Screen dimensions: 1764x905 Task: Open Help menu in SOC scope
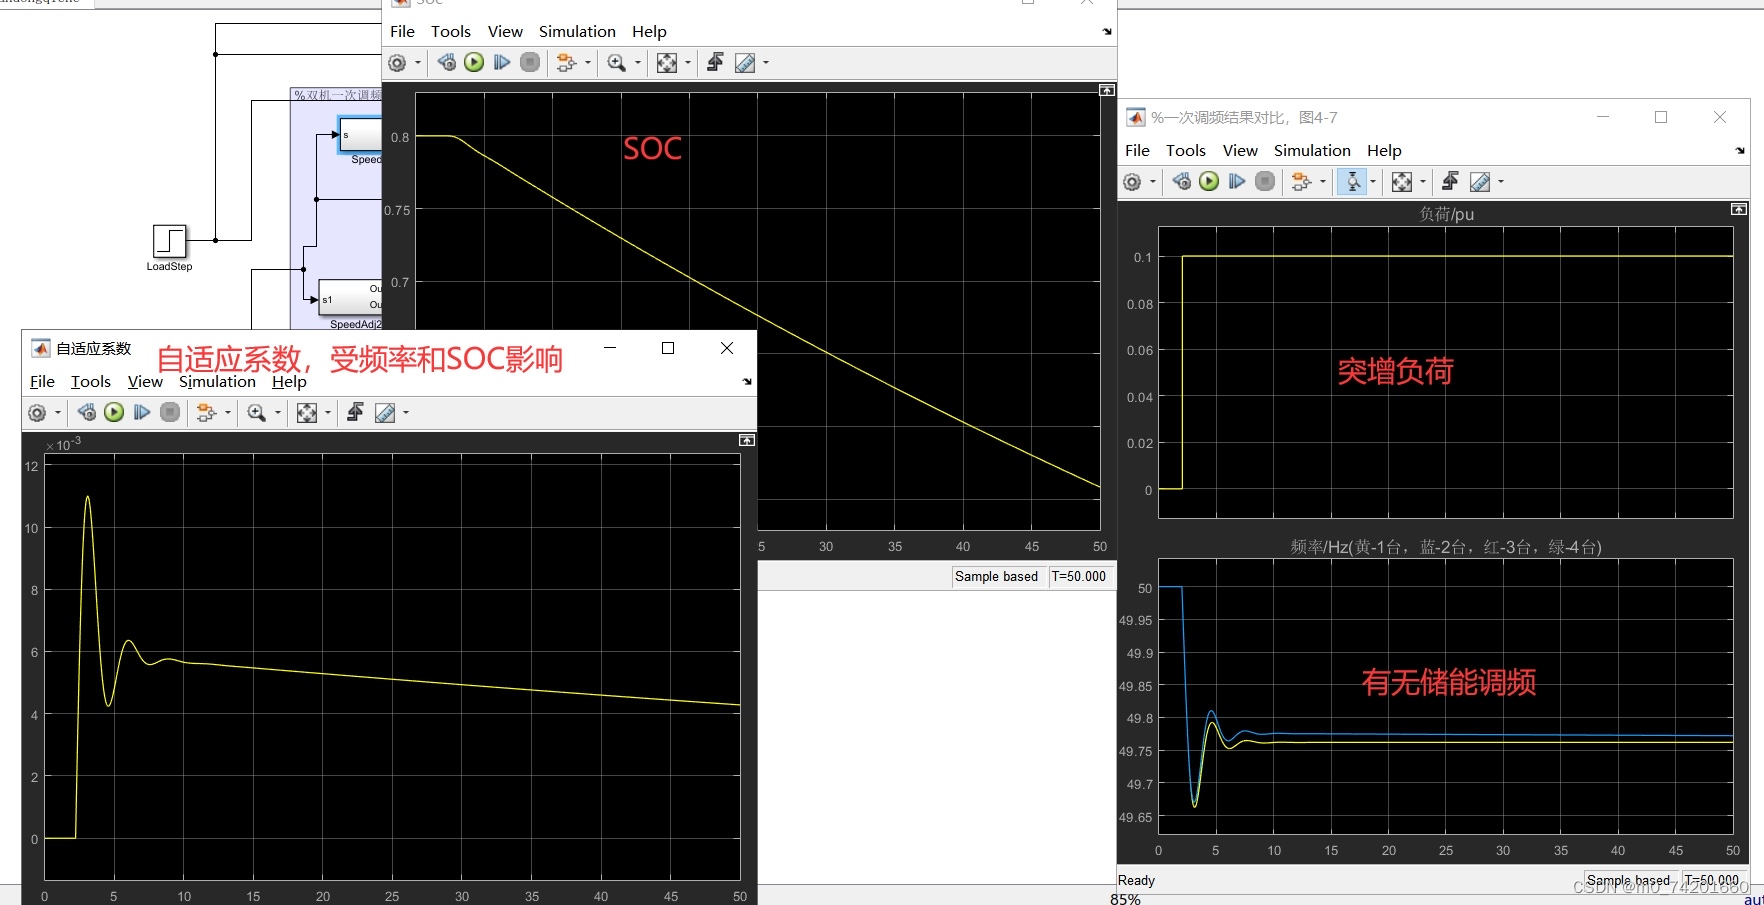[x=649, y=32]
